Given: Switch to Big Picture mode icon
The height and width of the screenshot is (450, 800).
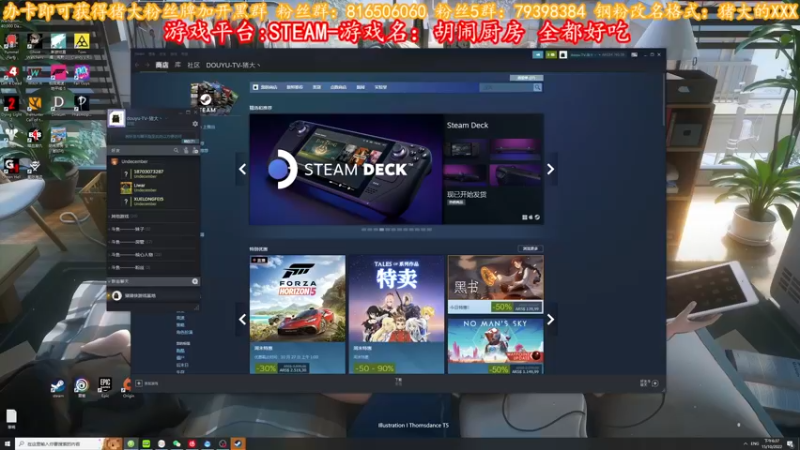Looking at the screenshot, I should [x=634, y=55].
